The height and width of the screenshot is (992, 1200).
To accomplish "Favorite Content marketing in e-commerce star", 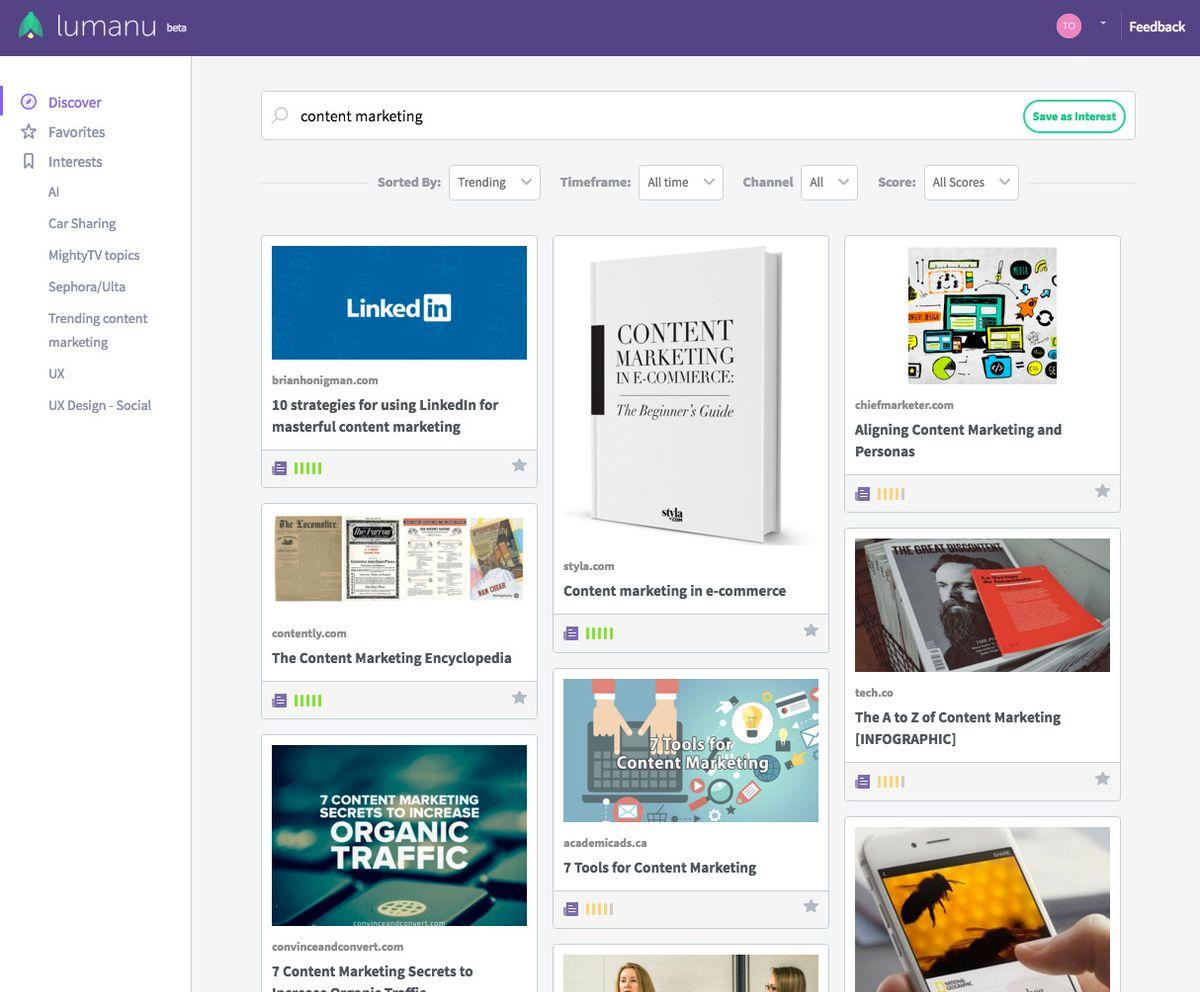I will pos(811,631).
